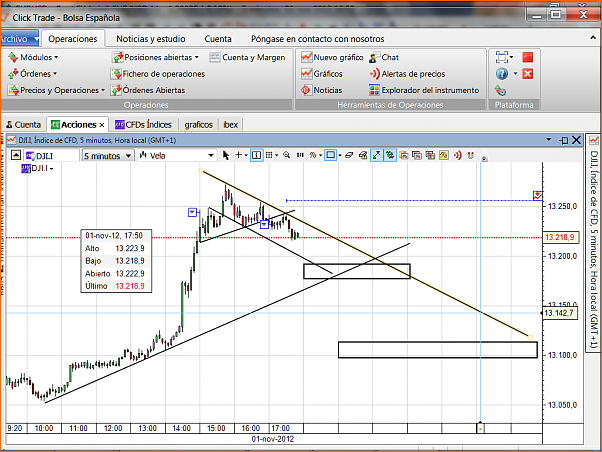The height and width of the screenshot is (452, 602).
Task: Switch to the Operaciones ribbon tab
Action: (x=73, y=39)
